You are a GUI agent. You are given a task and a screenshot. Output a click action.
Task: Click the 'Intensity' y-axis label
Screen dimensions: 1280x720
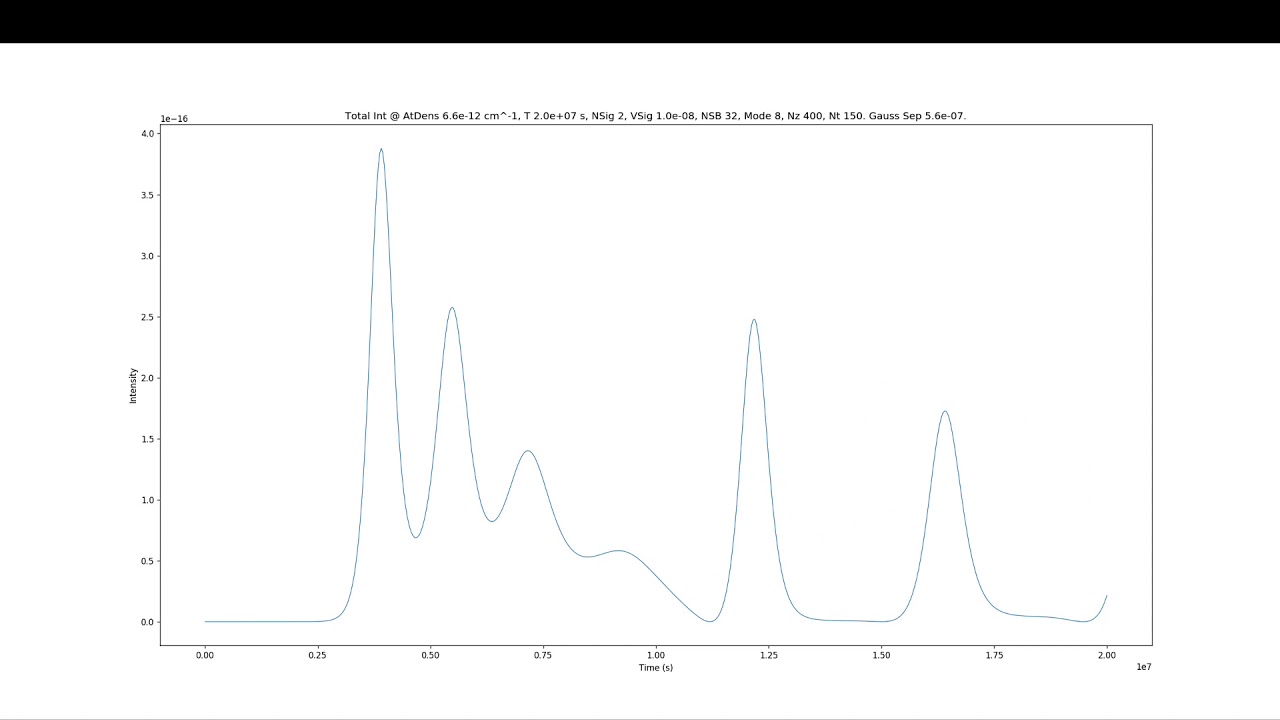tap(133, 385)
